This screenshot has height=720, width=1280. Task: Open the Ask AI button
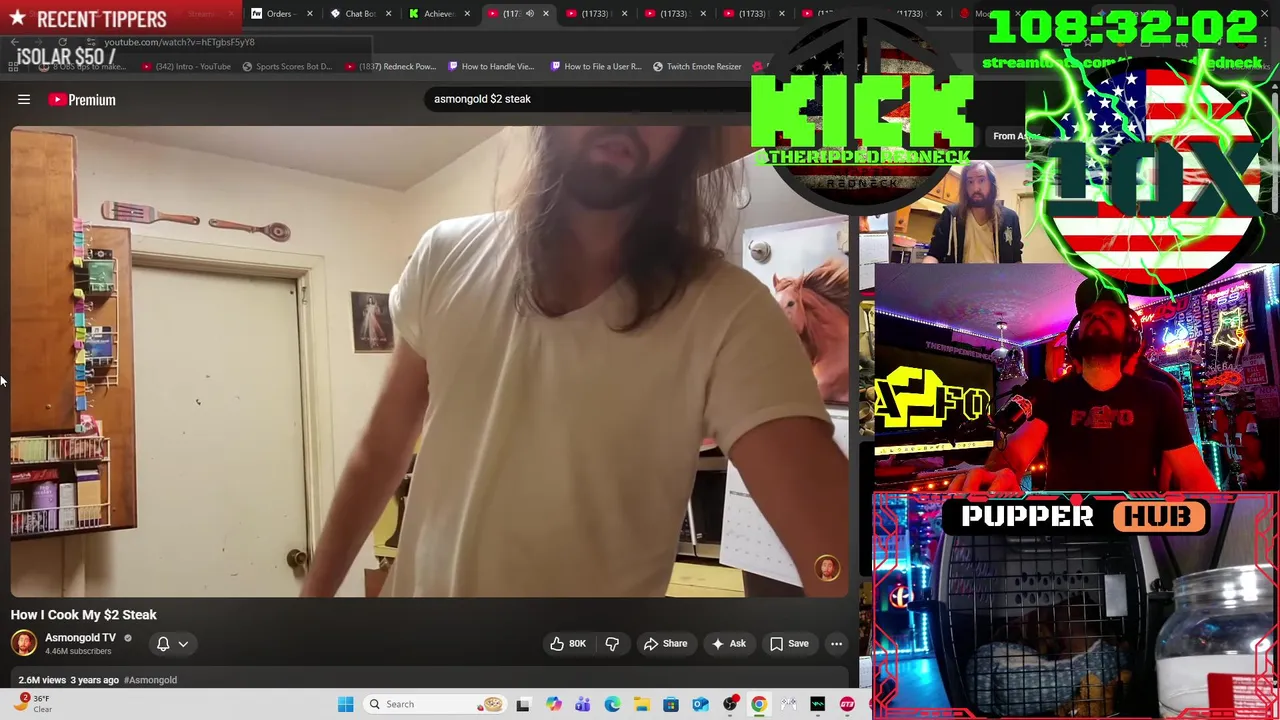(729, 644)
